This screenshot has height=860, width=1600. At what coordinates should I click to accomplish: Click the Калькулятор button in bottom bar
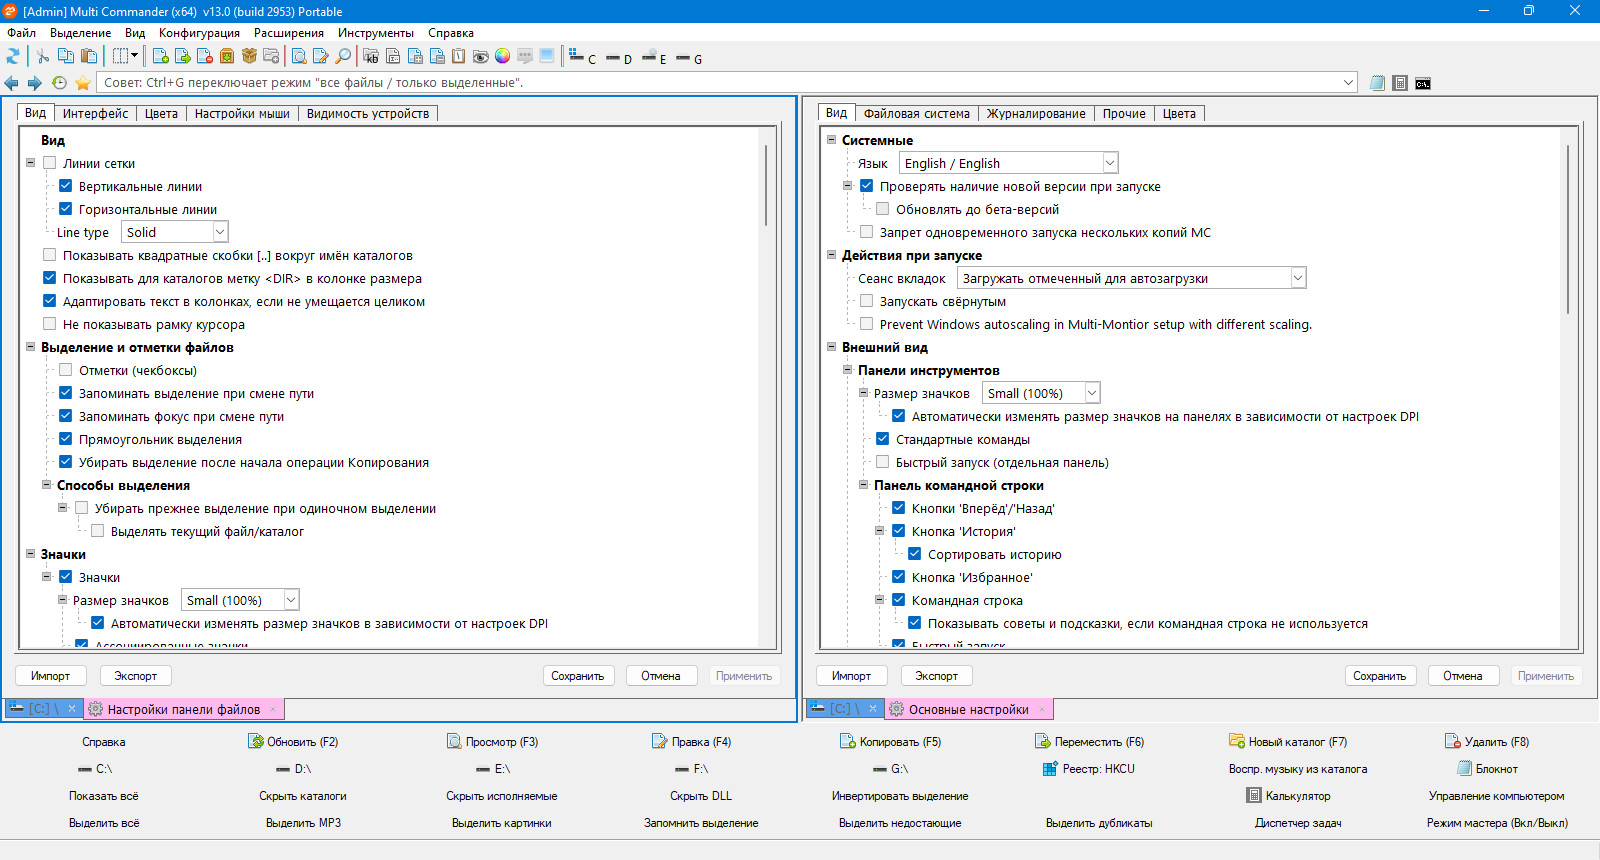(x=1288, y=796)
